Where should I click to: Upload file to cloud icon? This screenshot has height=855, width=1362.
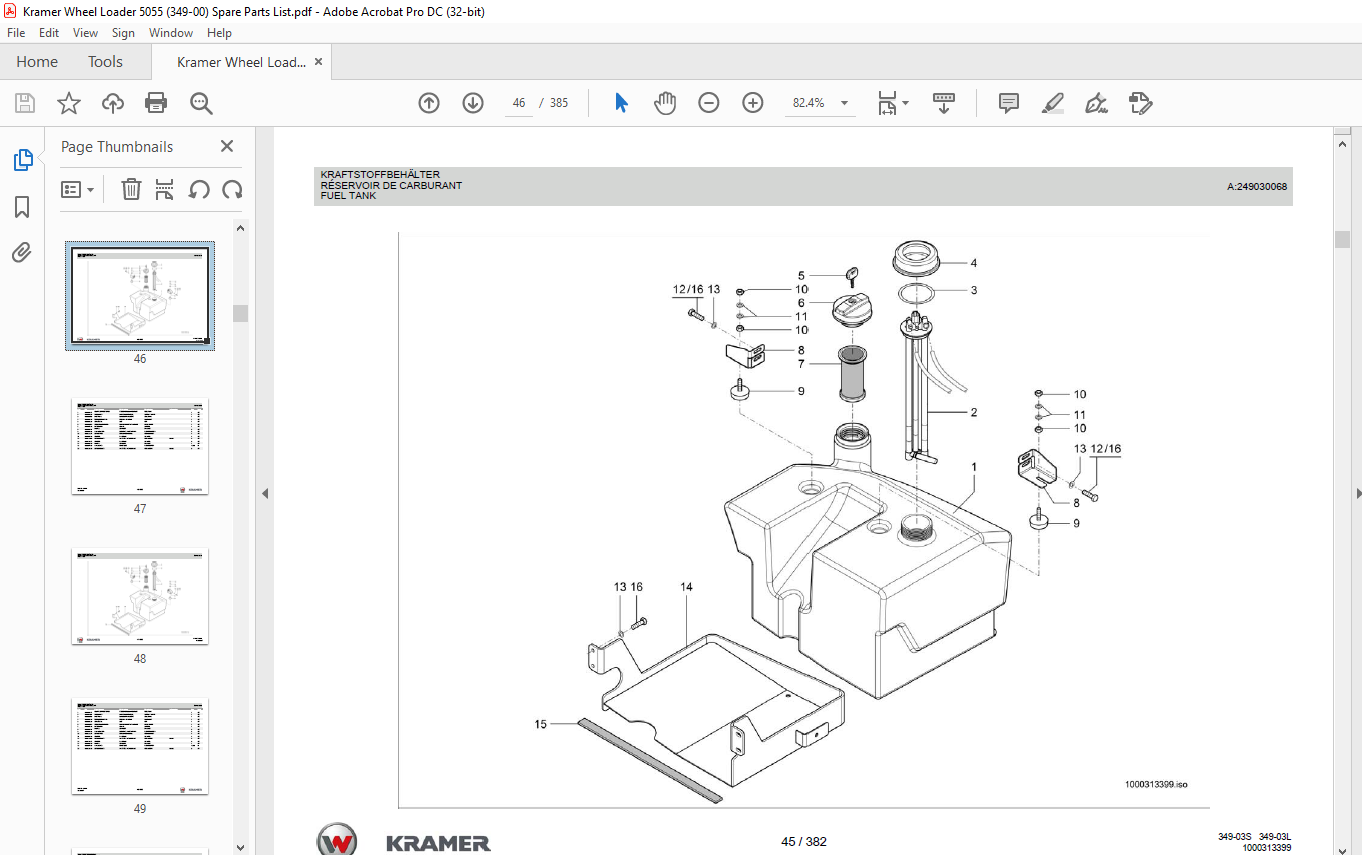point(113,103)
